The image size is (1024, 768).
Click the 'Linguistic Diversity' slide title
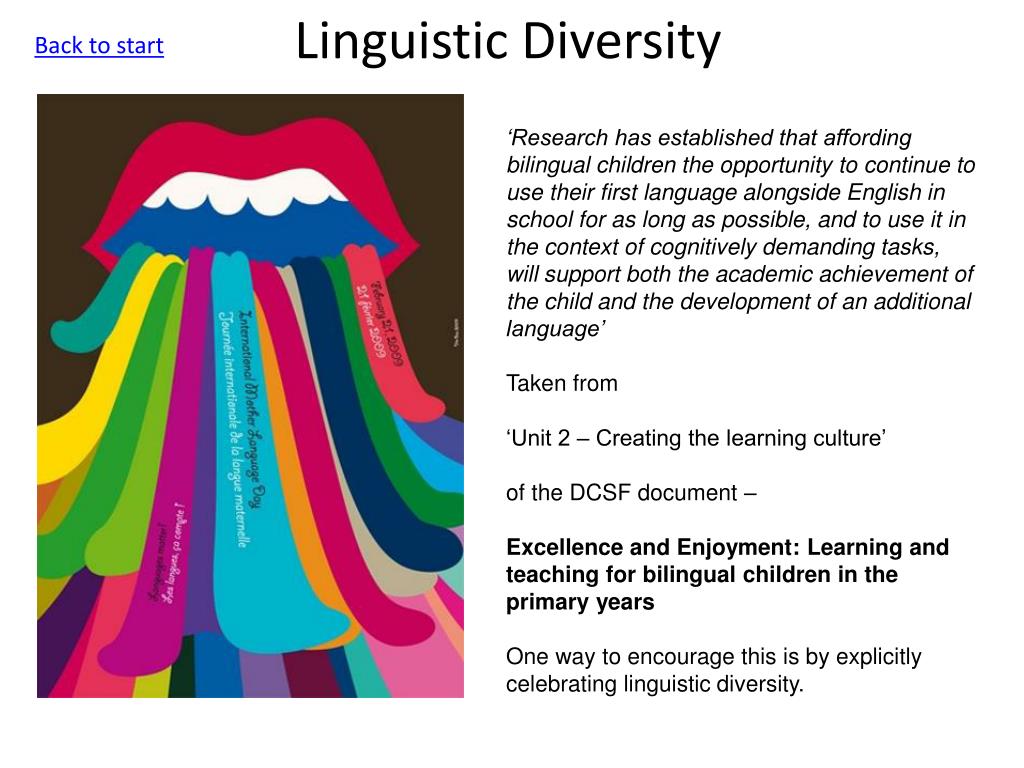508,42
